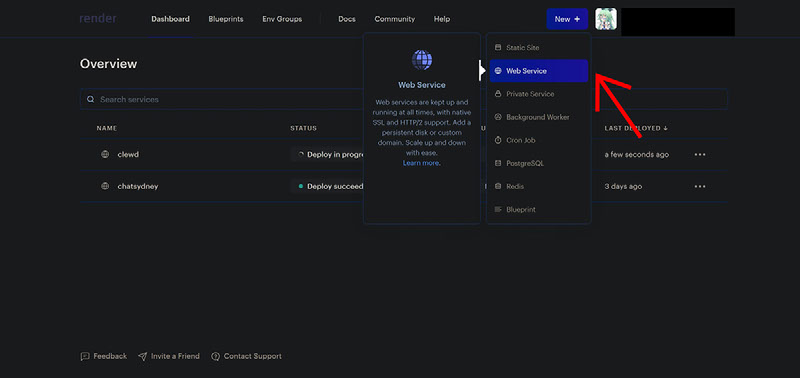The width and height of the screenshot is (800, 378).
Task: Click the PostgreSQL database icon
Action: click(x=498, y=163)
